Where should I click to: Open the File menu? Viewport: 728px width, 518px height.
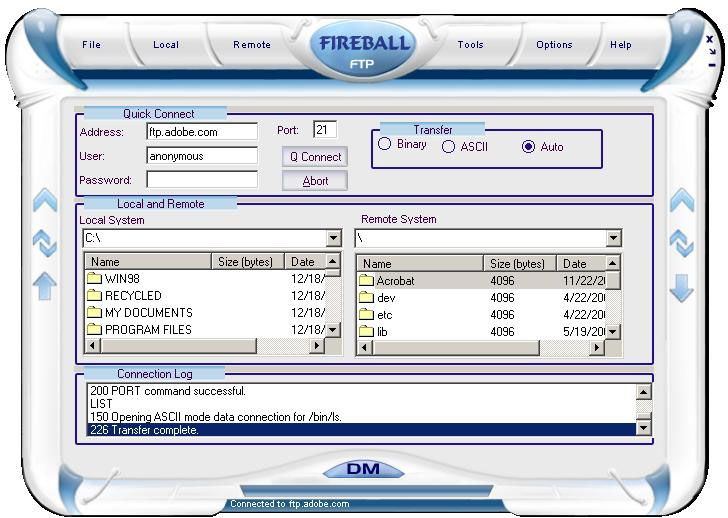(91, 45)
